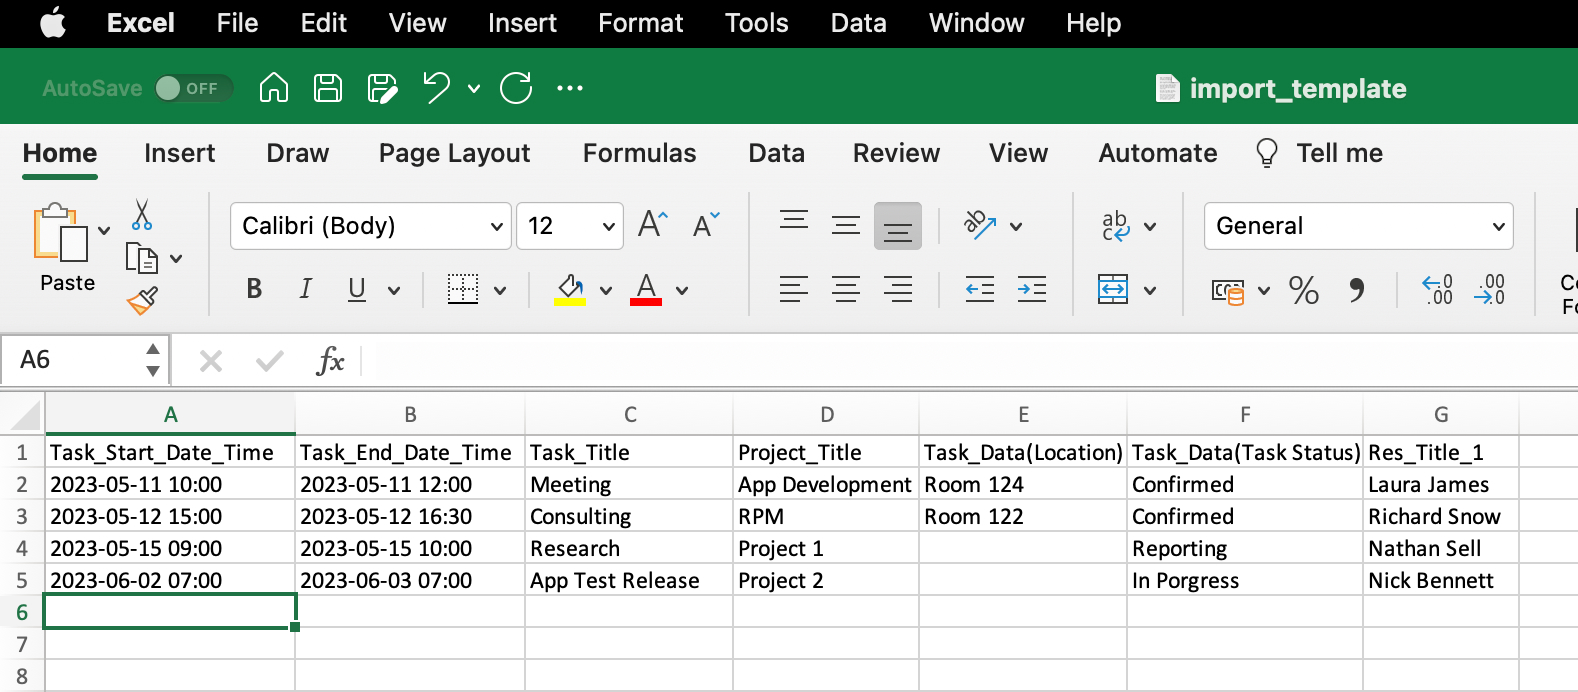Click the Home icon in the title bar

pyautogui.click(x=274, y=88)
